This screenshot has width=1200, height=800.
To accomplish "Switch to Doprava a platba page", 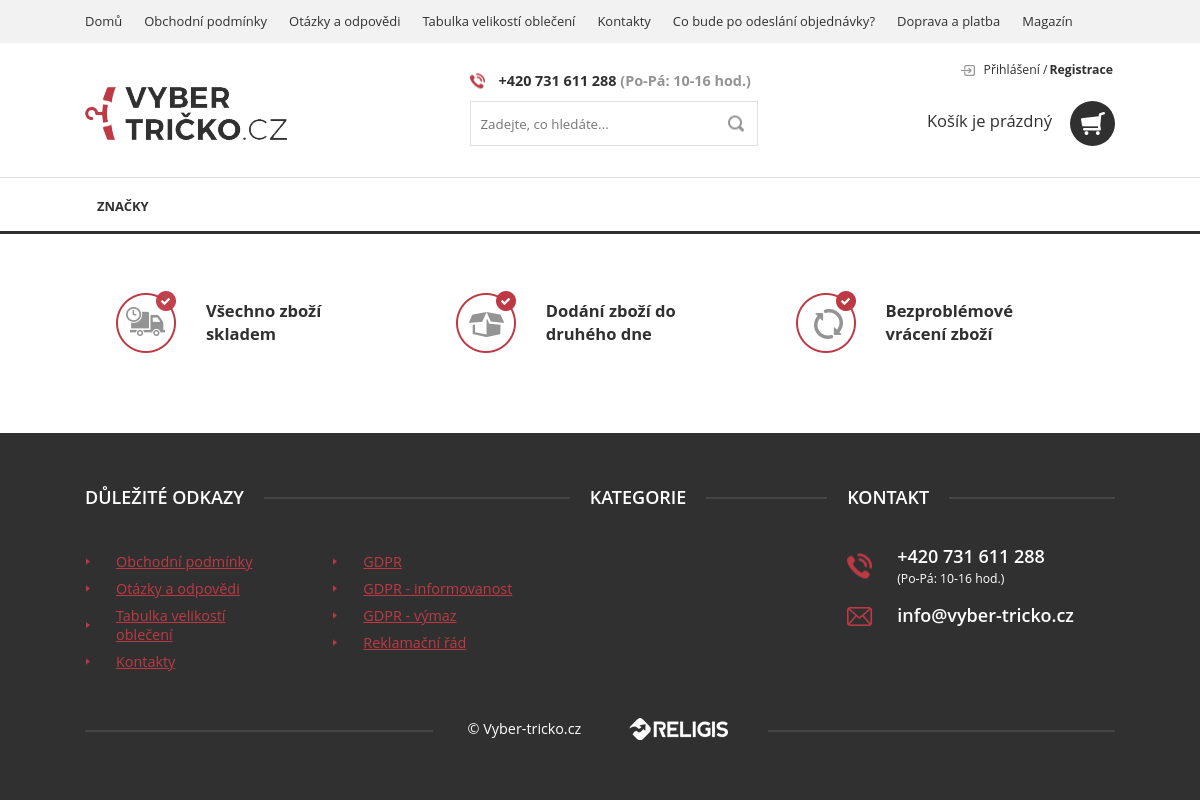I will [x=948, y=21].
